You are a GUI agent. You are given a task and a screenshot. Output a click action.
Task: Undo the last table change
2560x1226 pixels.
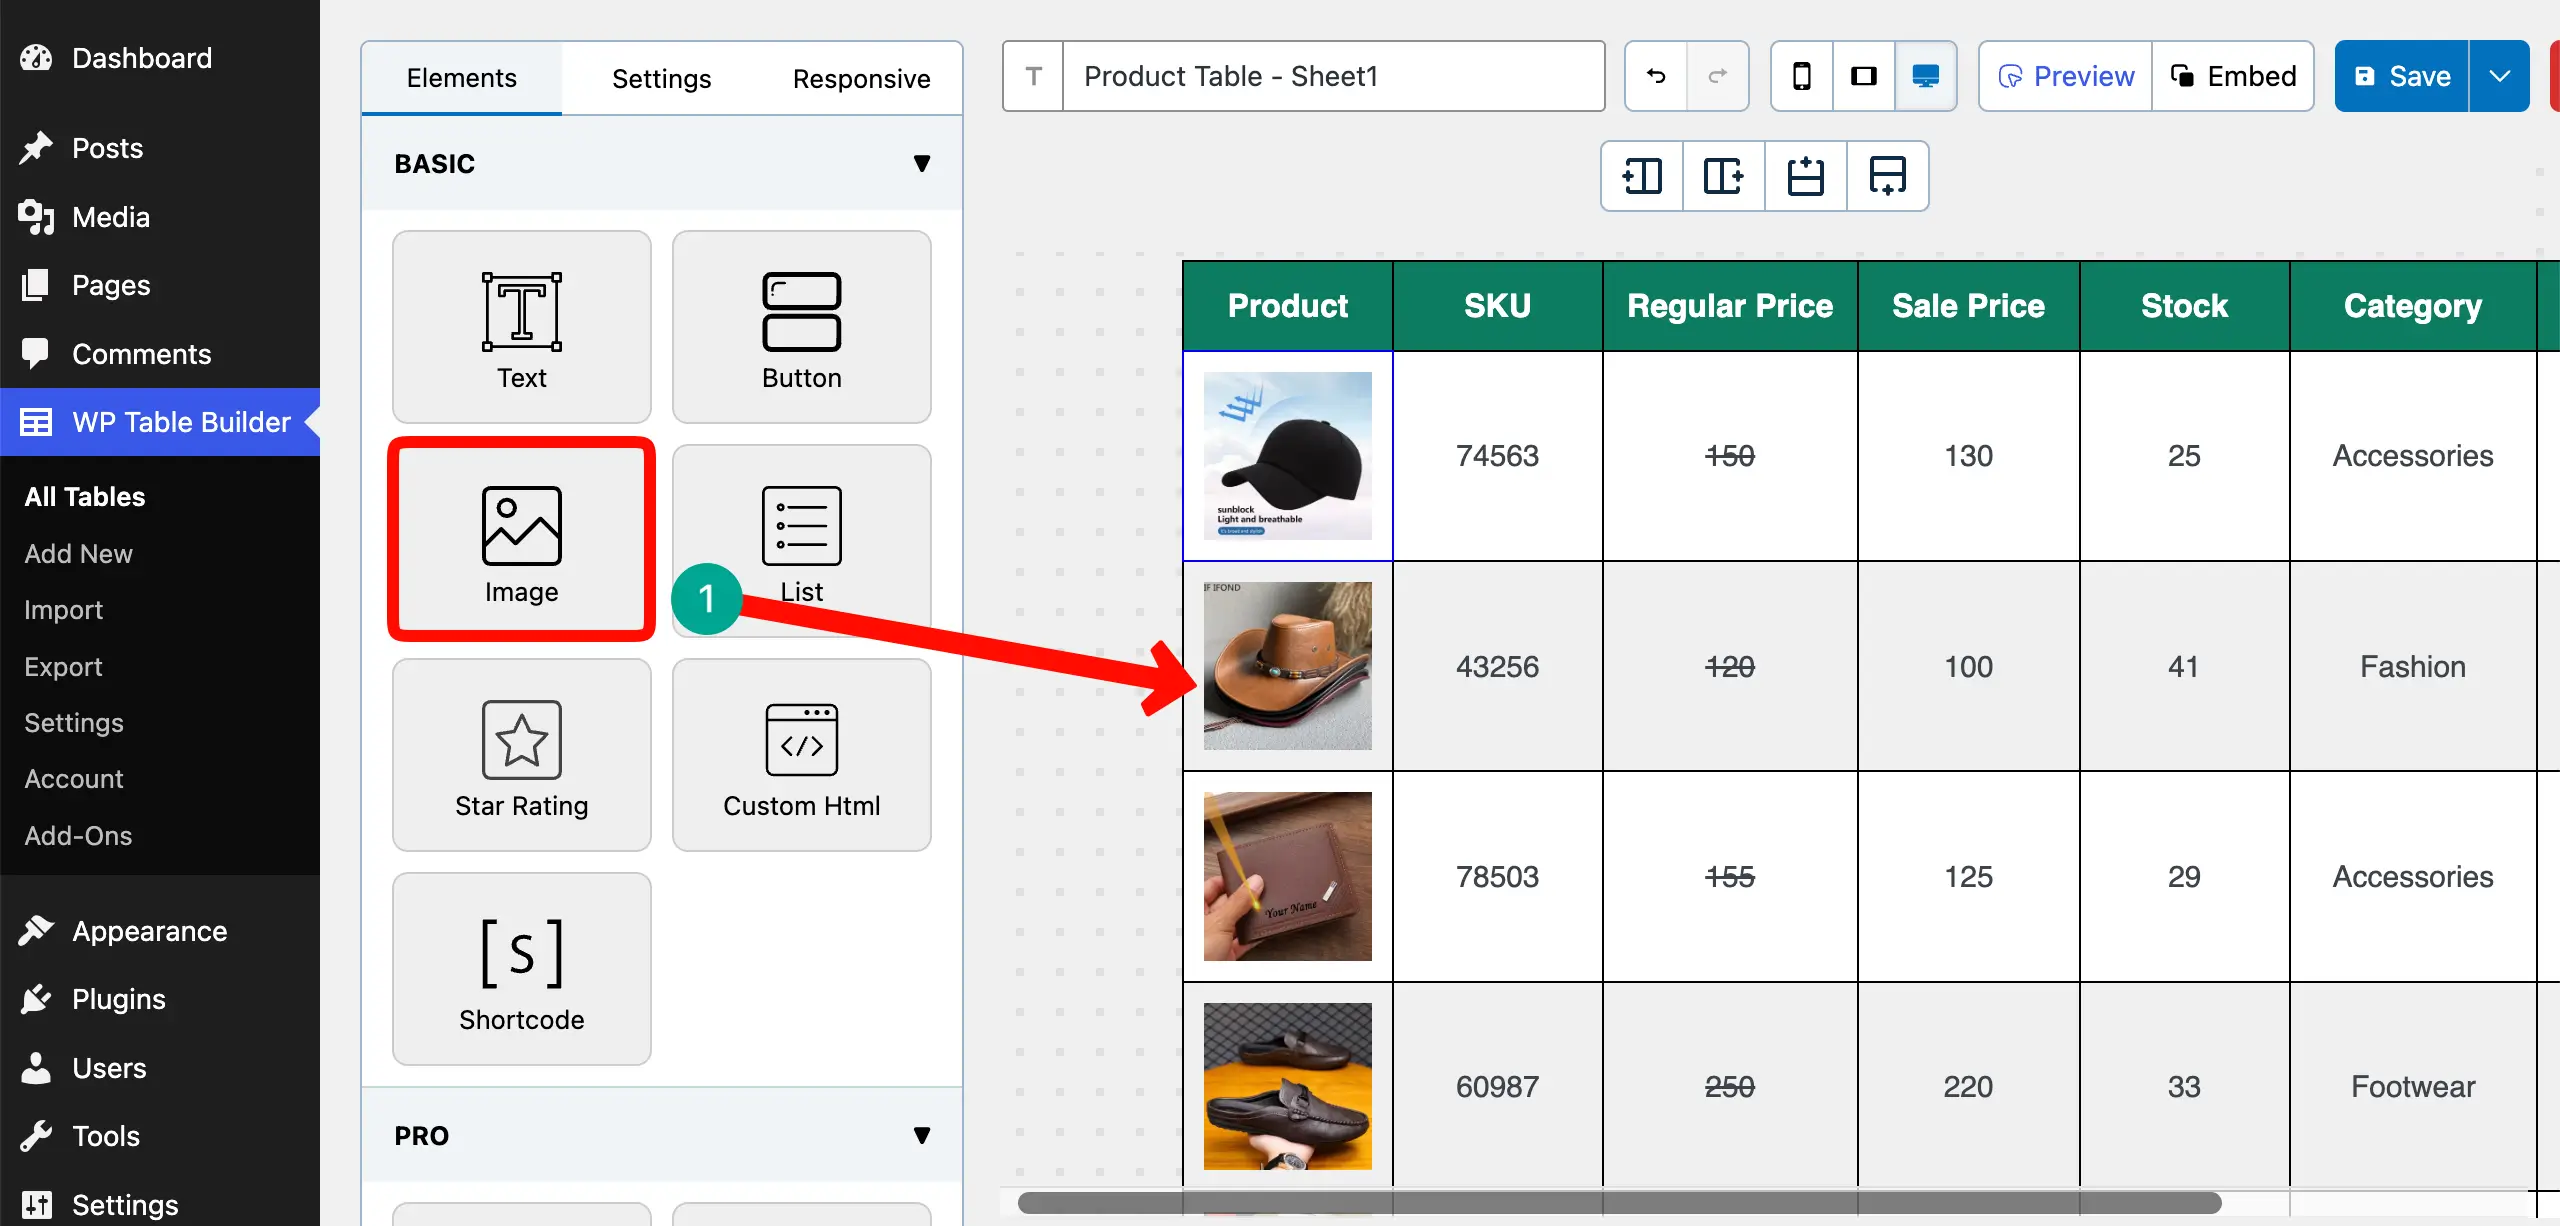tap(1655, 76)
